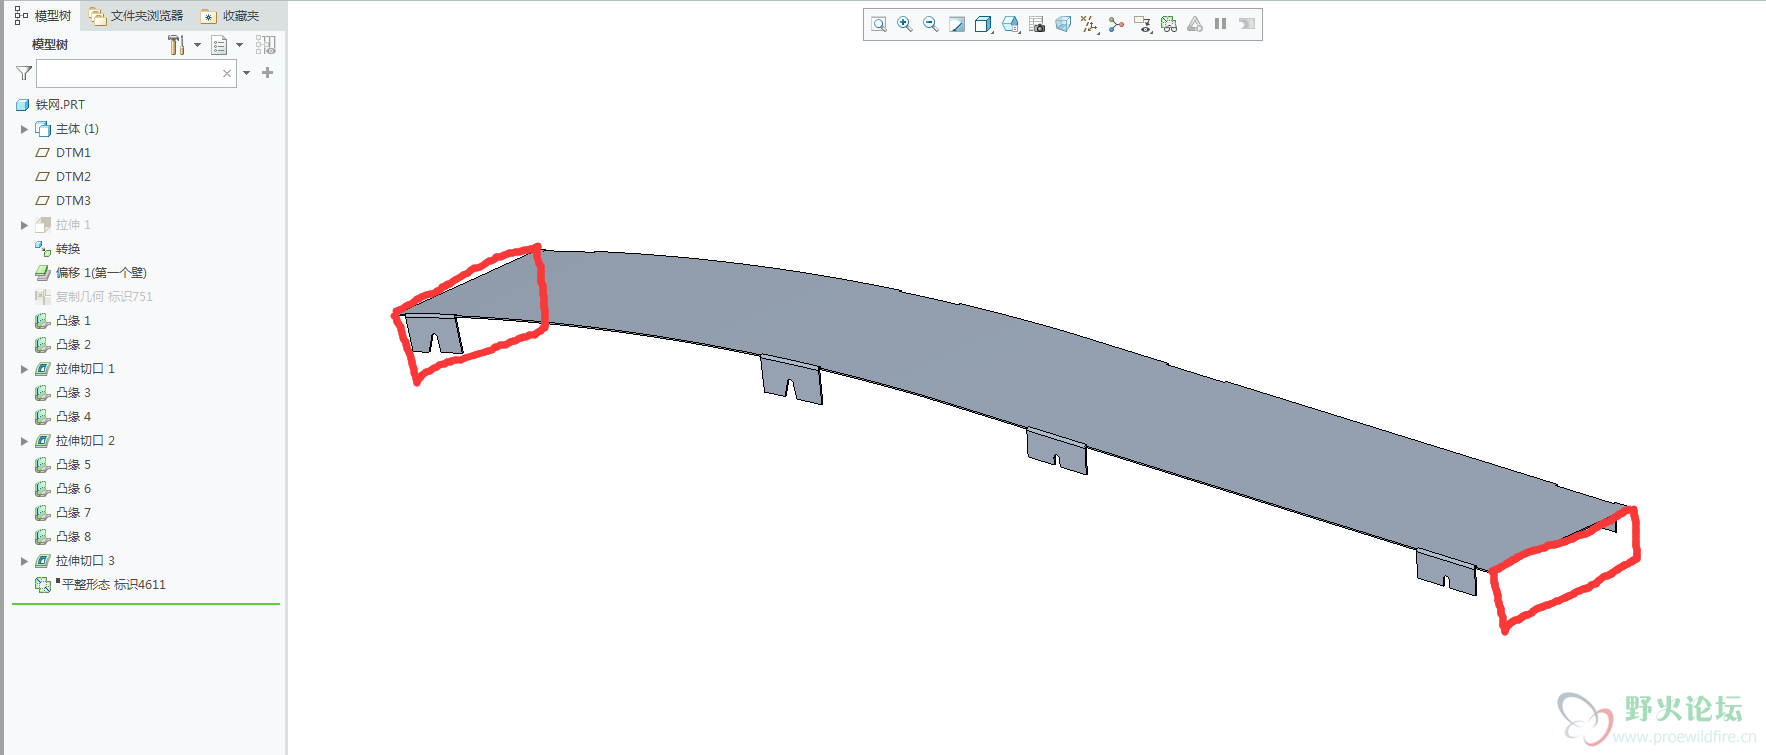Click the Refit view icon
1766x755 pixels.
[x=879, y=24]
